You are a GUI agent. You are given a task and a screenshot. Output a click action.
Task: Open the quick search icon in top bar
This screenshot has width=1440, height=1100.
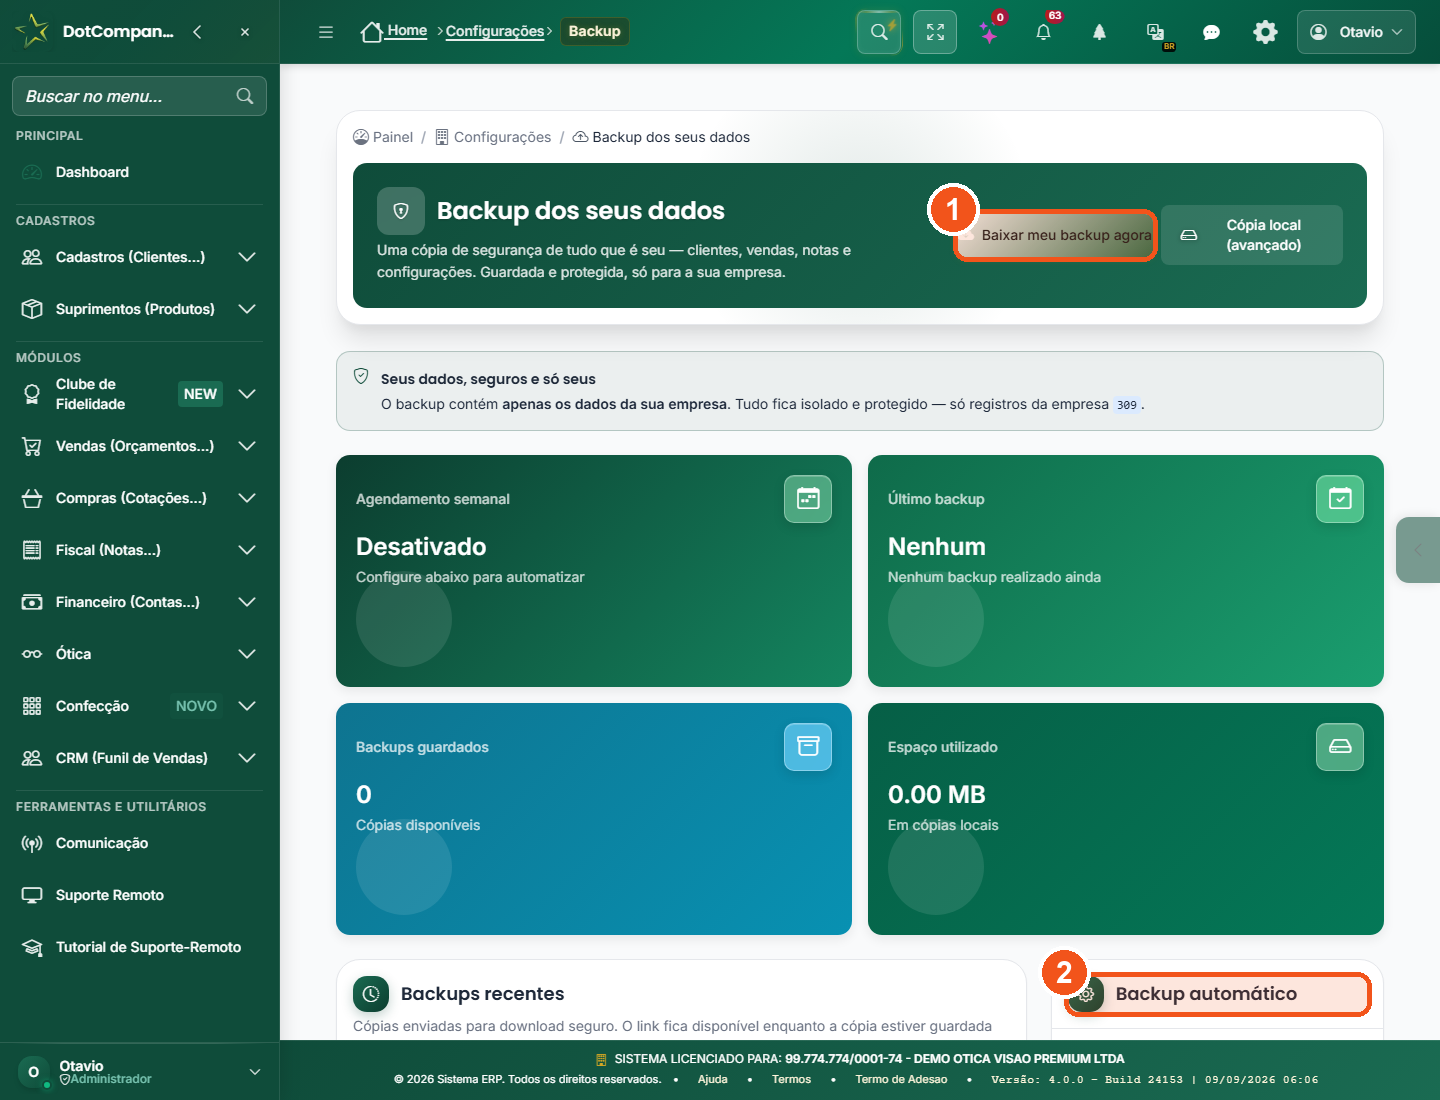click(x=879, y=32)
